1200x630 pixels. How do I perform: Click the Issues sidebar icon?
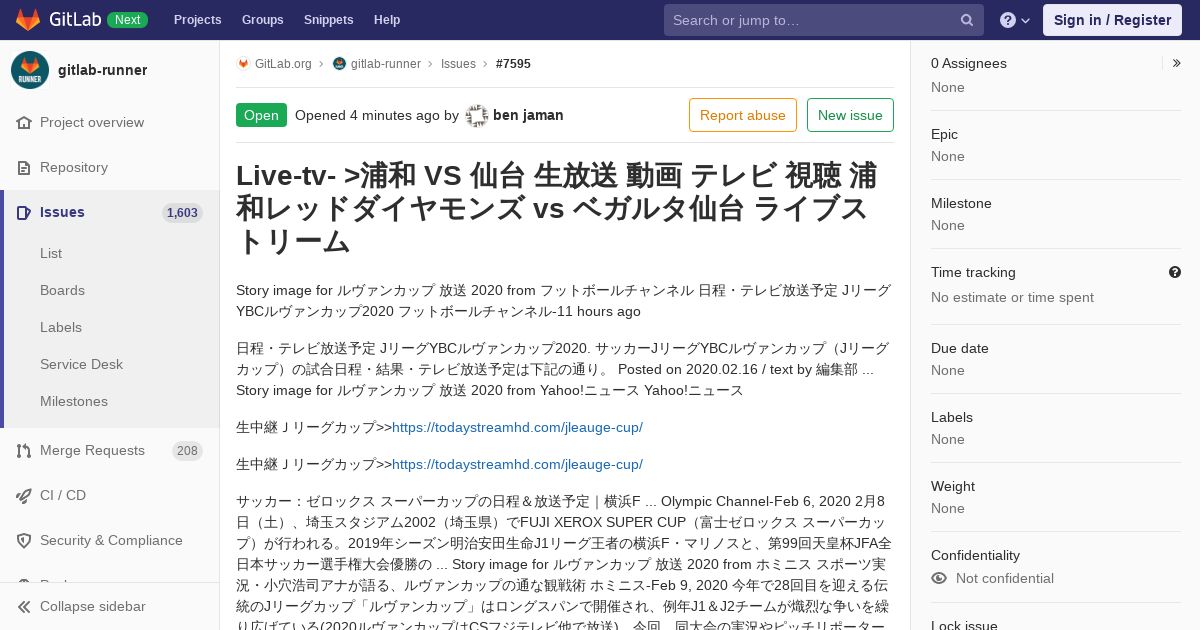(24, 213)
